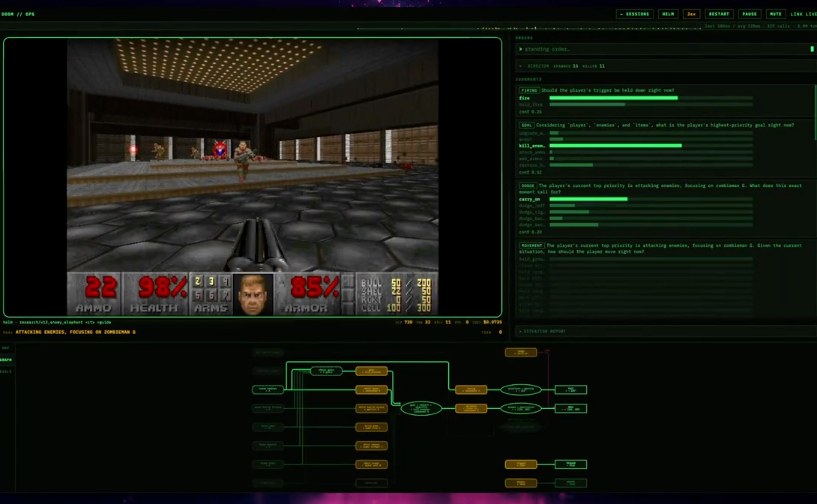Expand the SITUATION REPORT section
The width and height of the screenshot is (817, 504).
point(664,331)
